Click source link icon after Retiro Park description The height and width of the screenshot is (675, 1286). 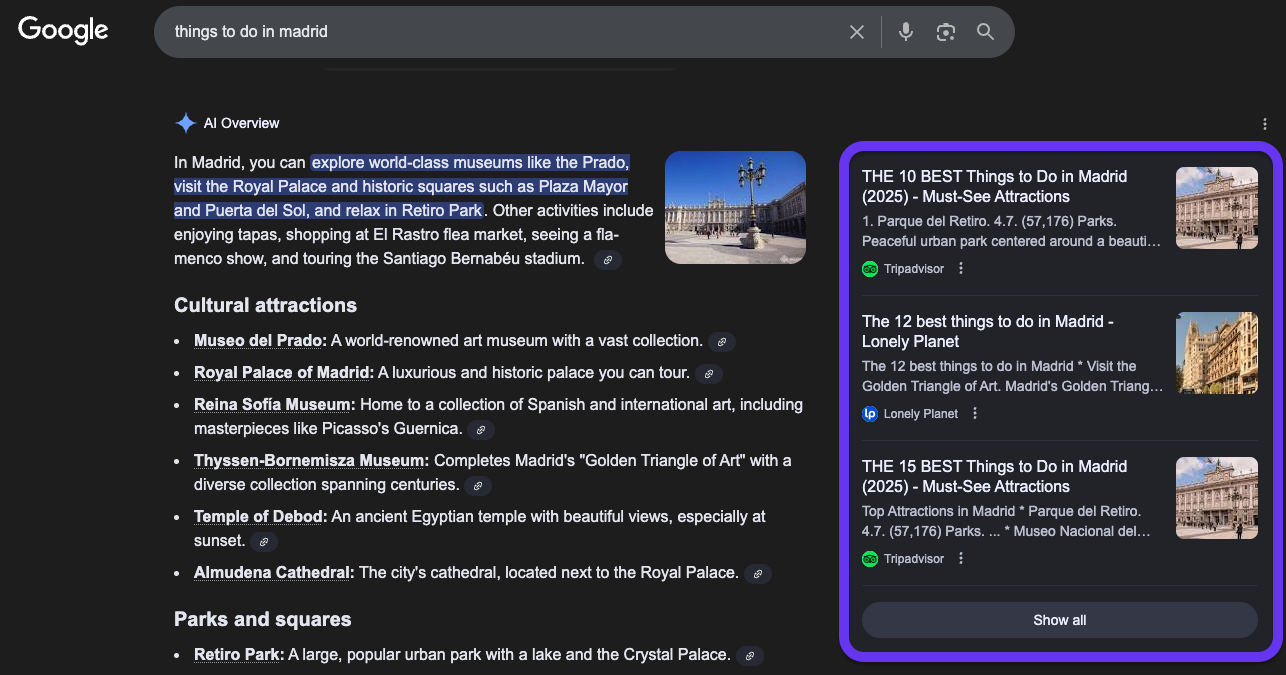(750, 656)
